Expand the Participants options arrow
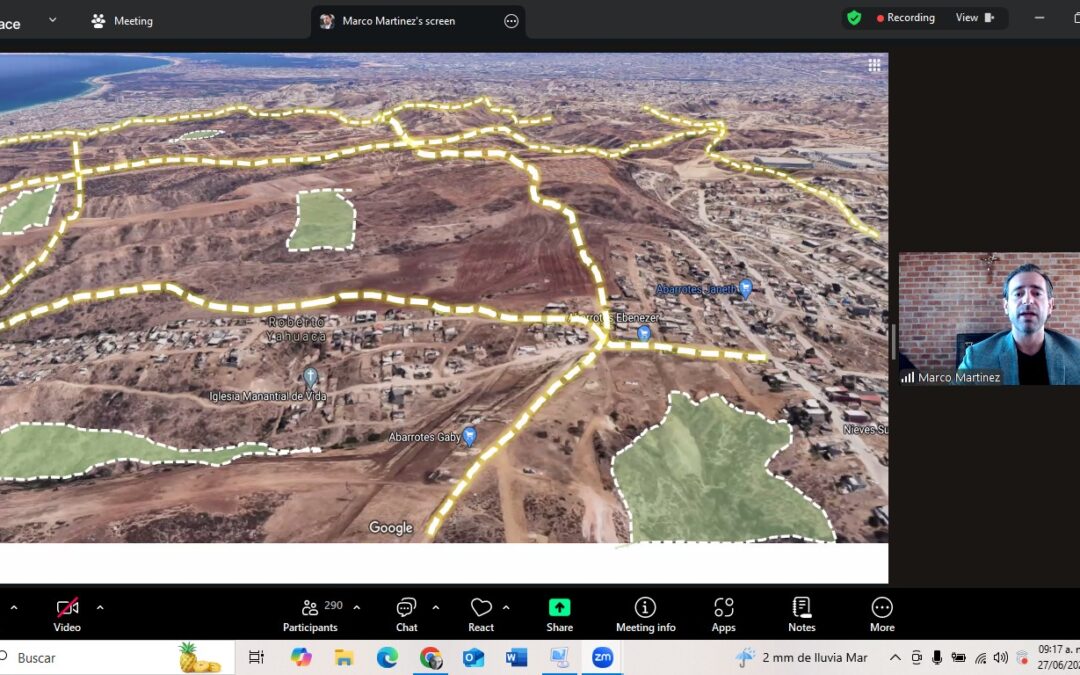1080x675 pixels. pyautogui.click(x=357, y=607)
